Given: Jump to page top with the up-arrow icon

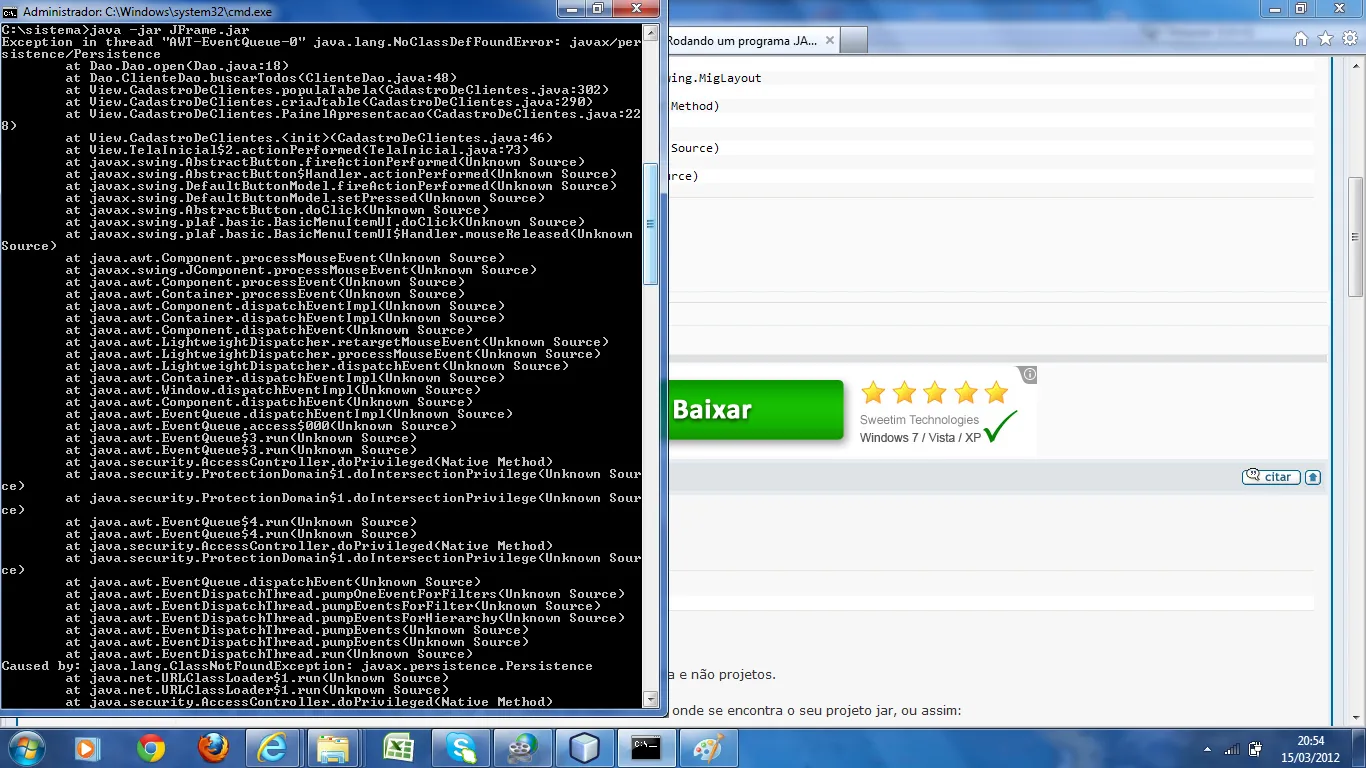Looking at the screenshot, I should tap(1313, 477).
